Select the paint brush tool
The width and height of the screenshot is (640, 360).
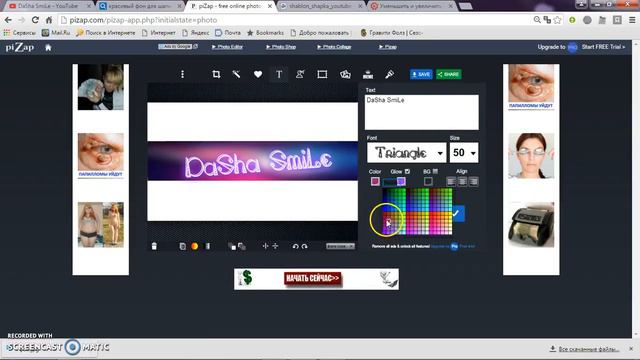[389, 74]
